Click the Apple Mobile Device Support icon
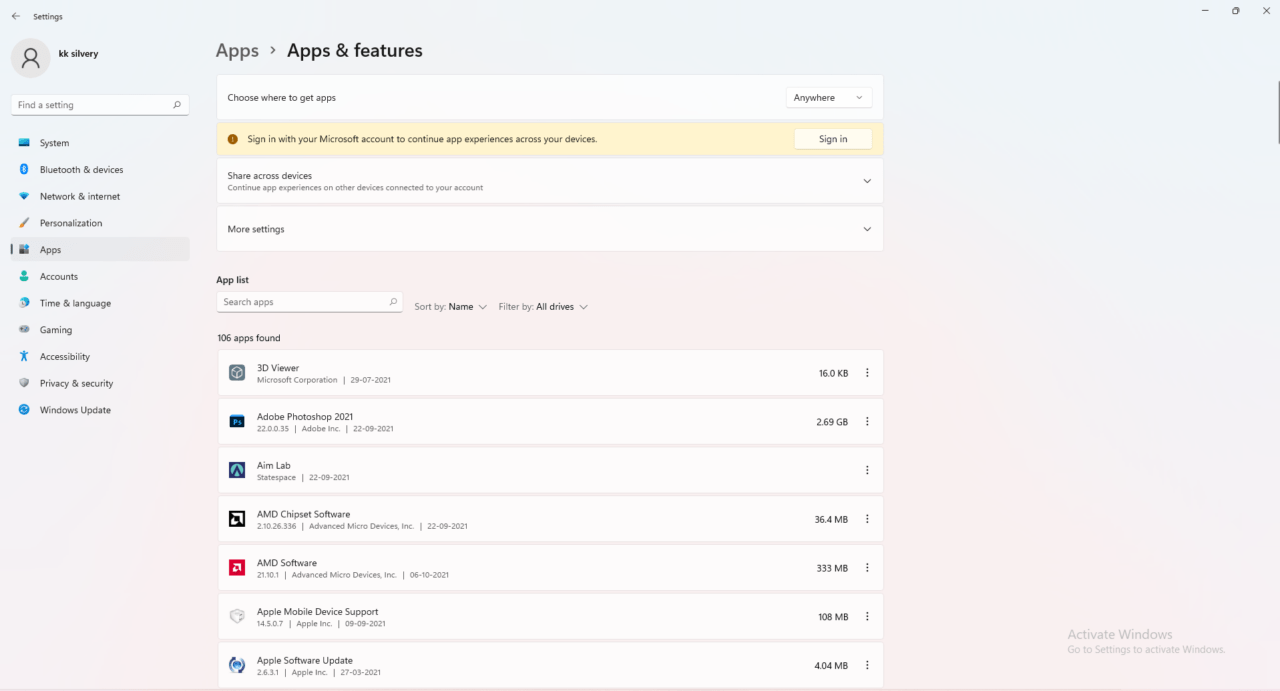Screen dimensions: 1280x691 point(237,616)
